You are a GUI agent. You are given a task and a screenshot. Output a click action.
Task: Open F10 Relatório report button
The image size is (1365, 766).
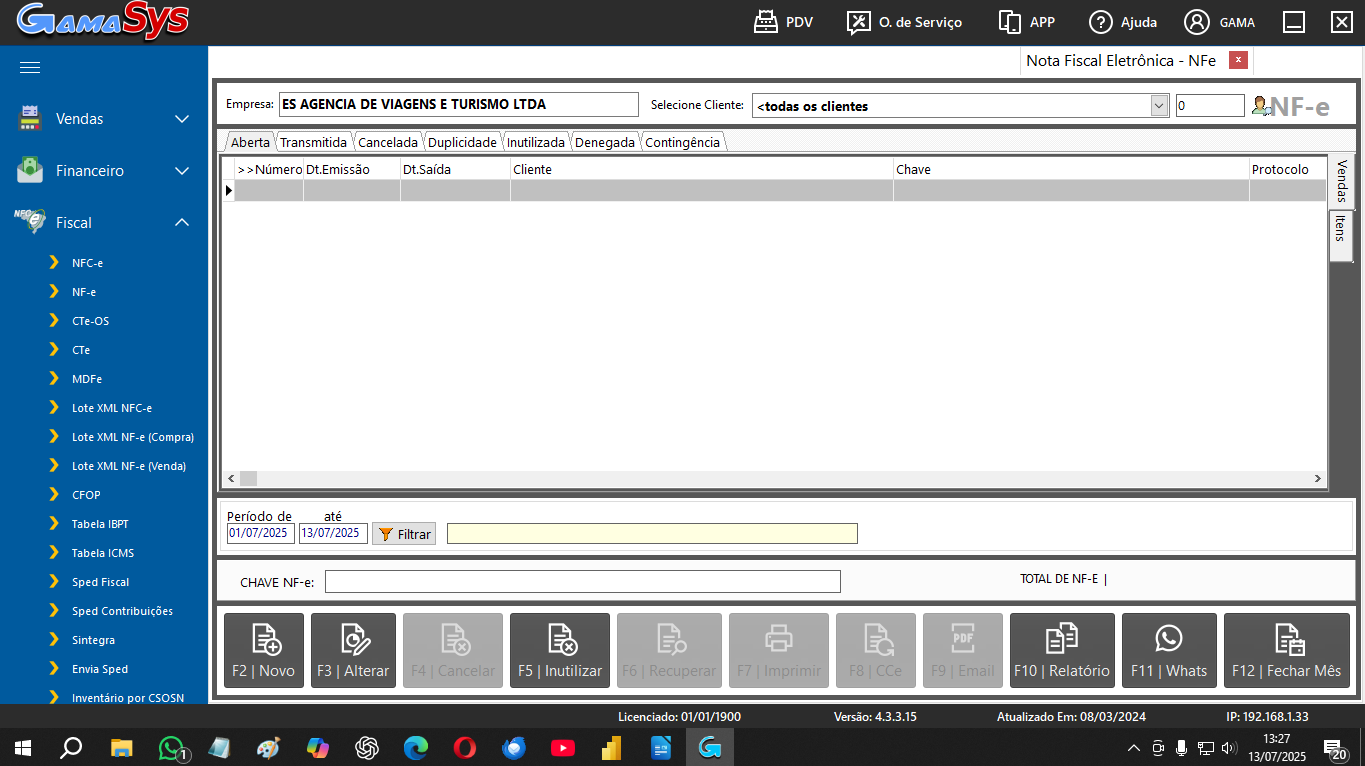tap(1062, 650)
